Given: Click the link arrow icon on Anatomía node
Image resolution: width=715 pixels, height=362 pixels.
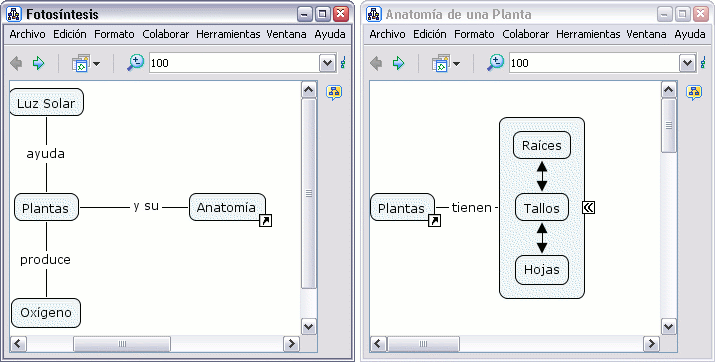Looking at the screenshot, I should click(265, 221).
